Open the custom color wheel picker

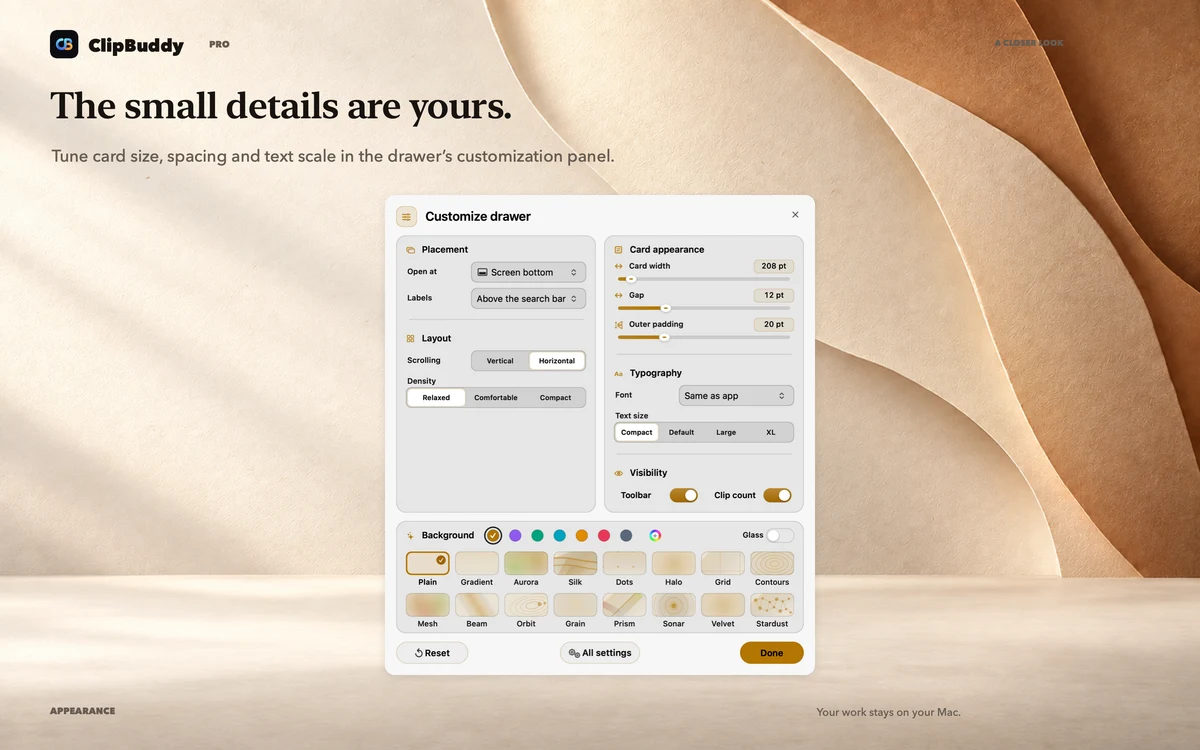click(655, 535)
